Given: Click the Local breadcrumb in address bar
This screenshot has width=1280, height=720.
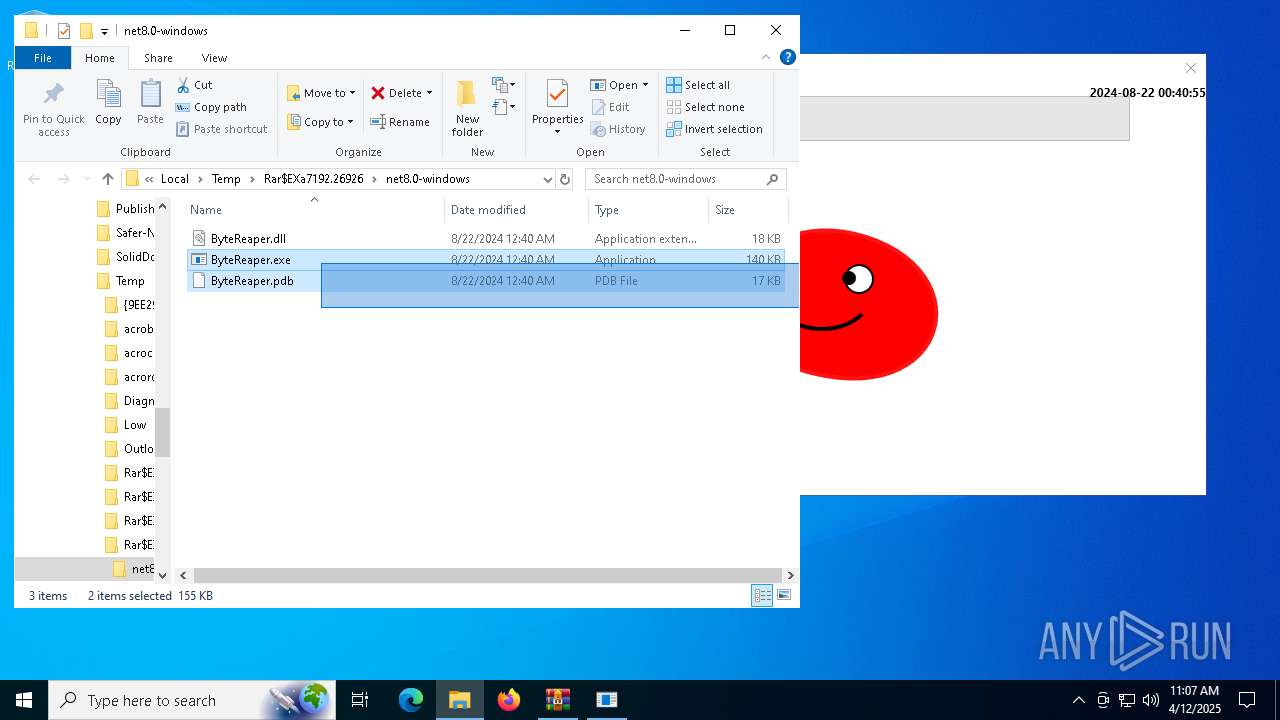Looking at the screenshot, I should pyautogui.click(x=175, y=179).
